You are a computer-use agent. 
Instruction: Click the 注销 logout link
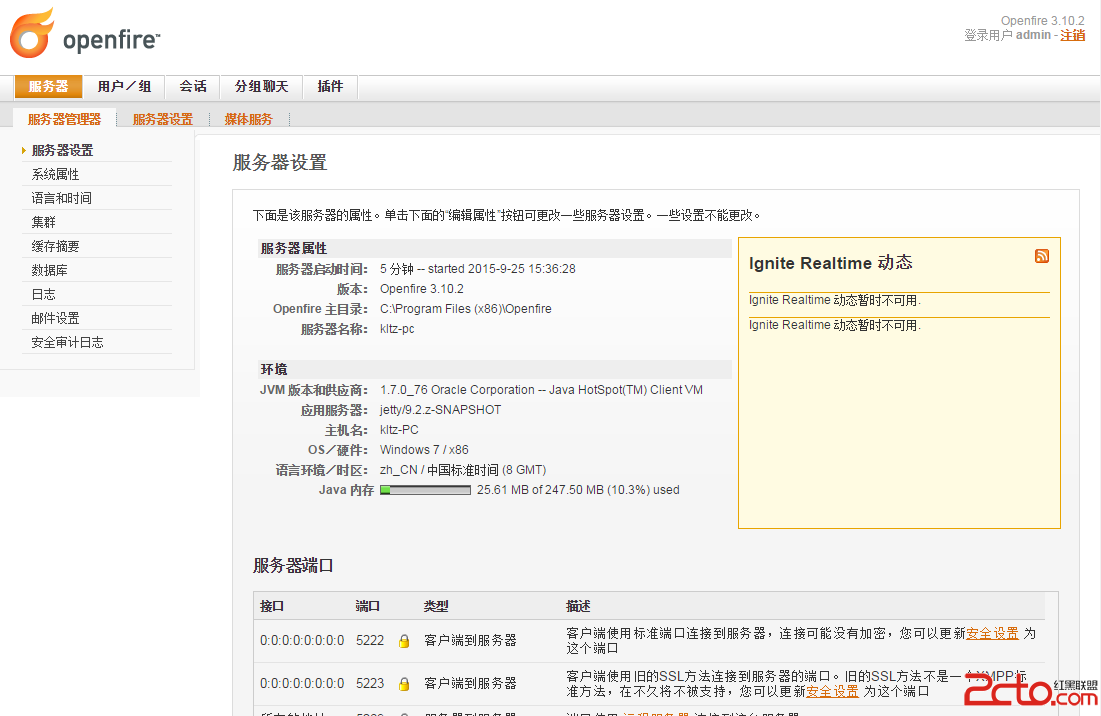coord(1072,35)
